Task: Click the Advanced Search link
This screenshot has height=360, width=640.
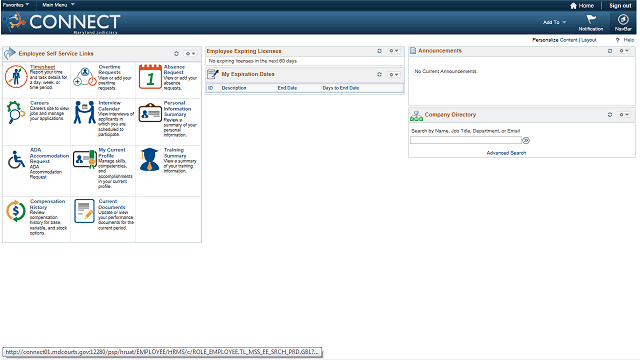Action: pyautogui.click(x=506, y=153)
